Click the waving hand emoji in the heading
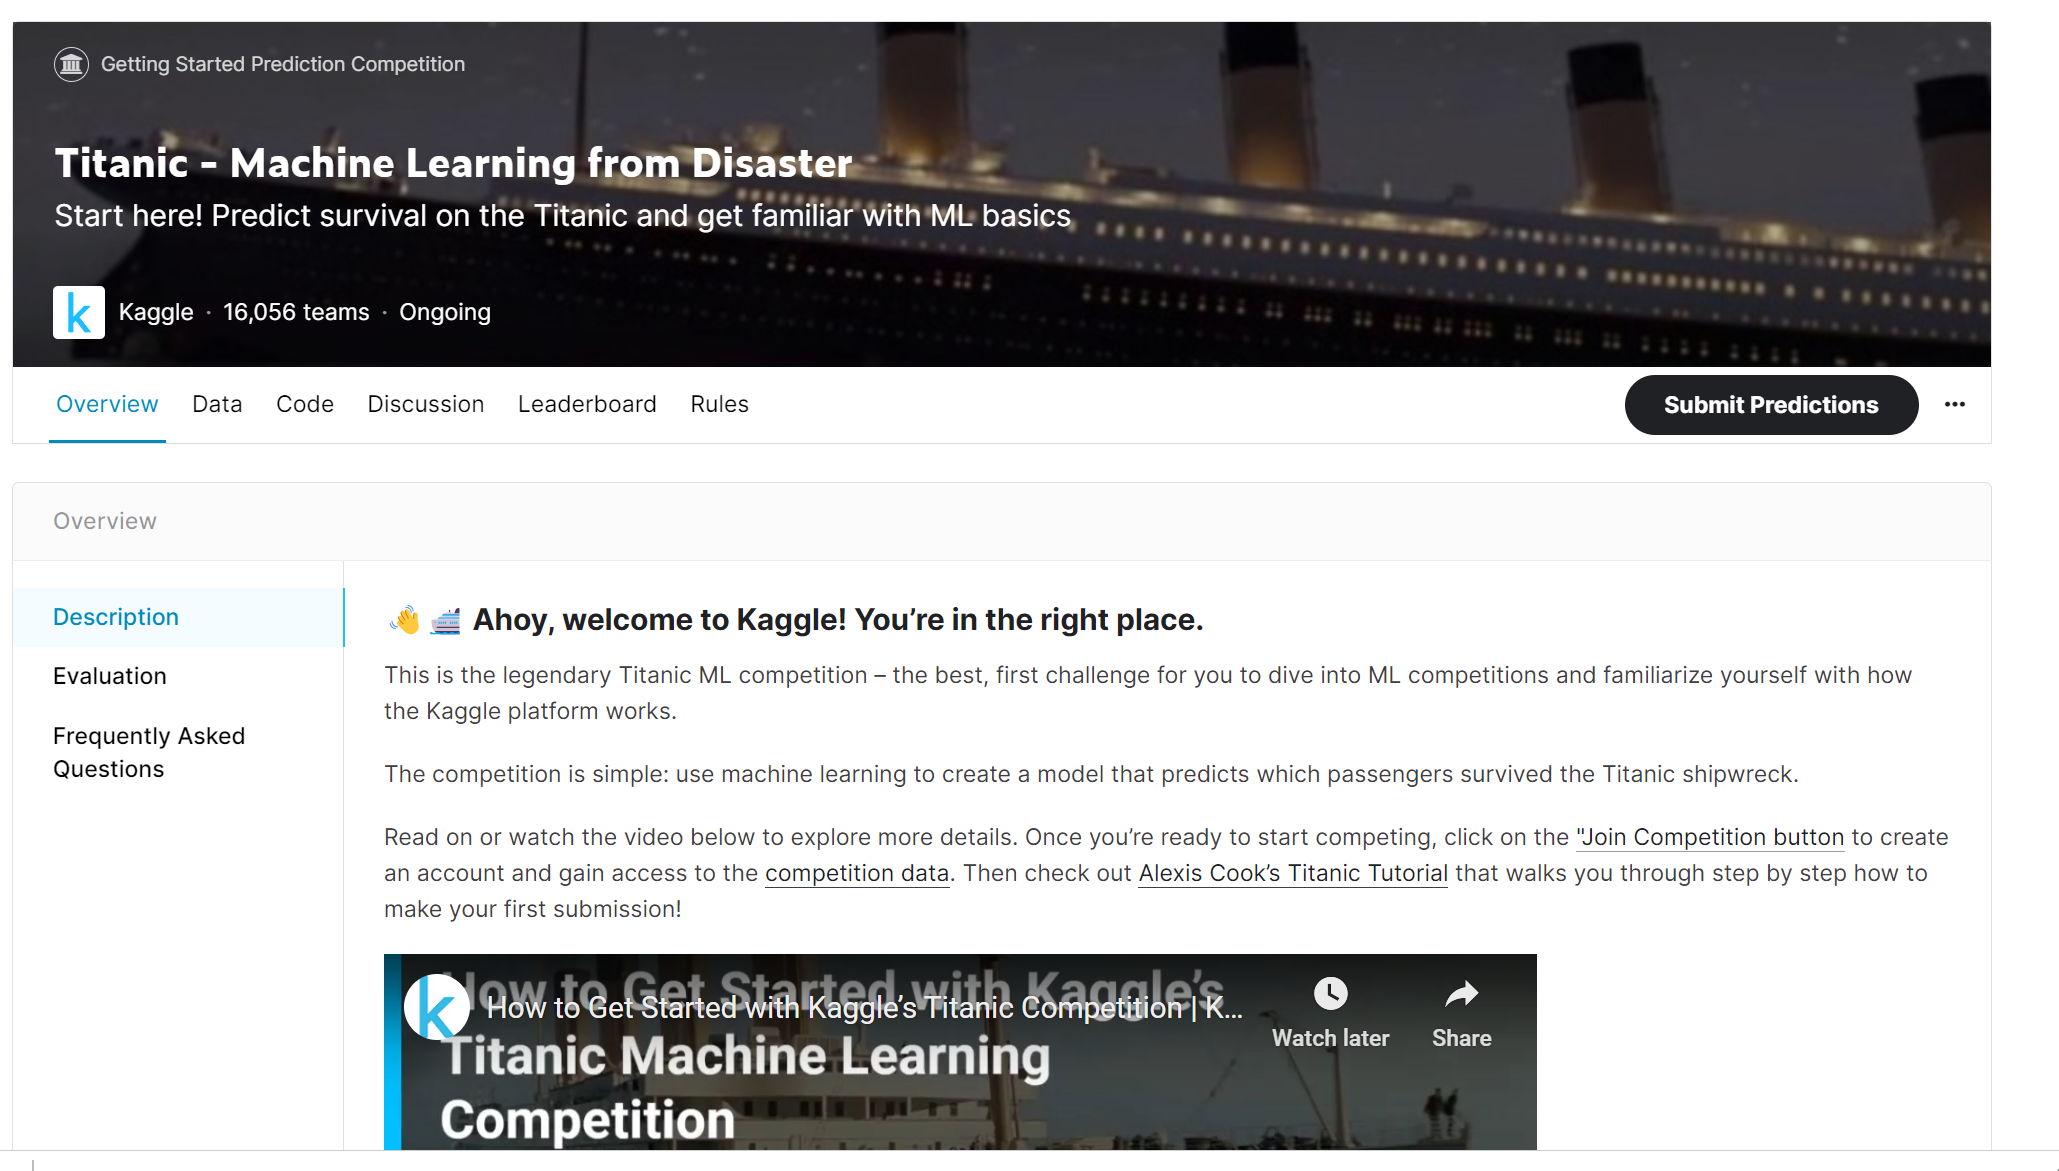 coord(405,621)
